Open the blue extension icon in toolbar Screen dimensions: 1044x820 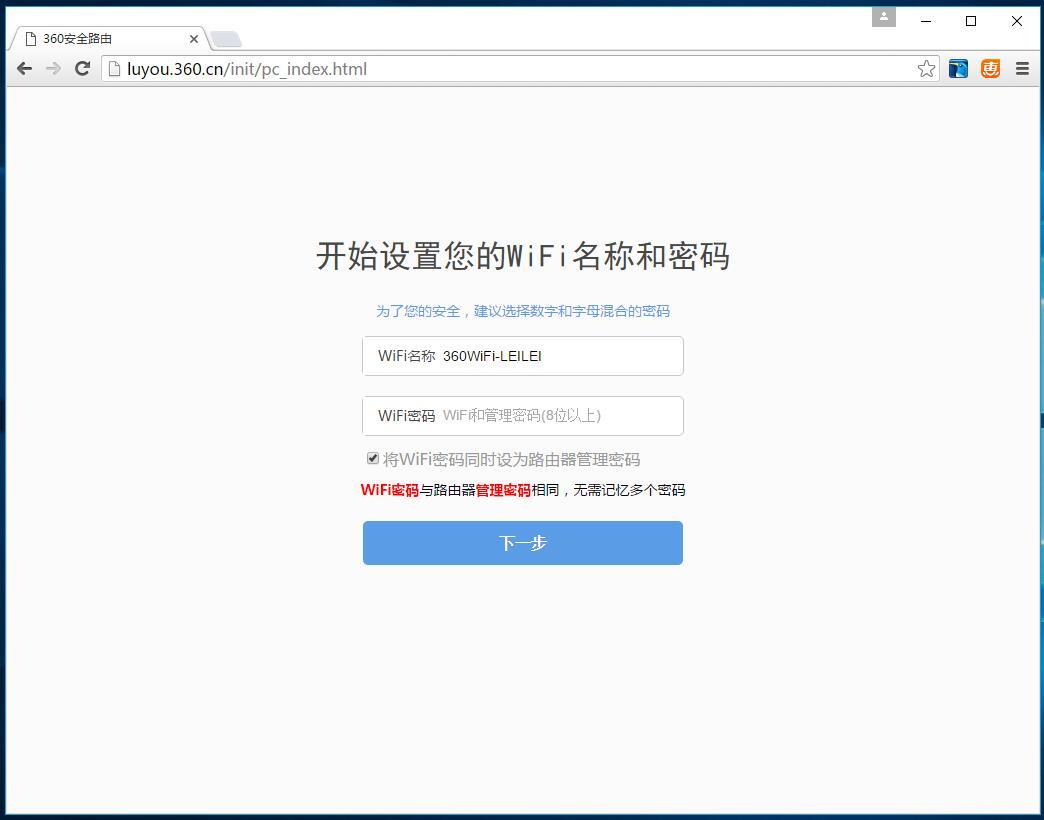pos(958,68)
